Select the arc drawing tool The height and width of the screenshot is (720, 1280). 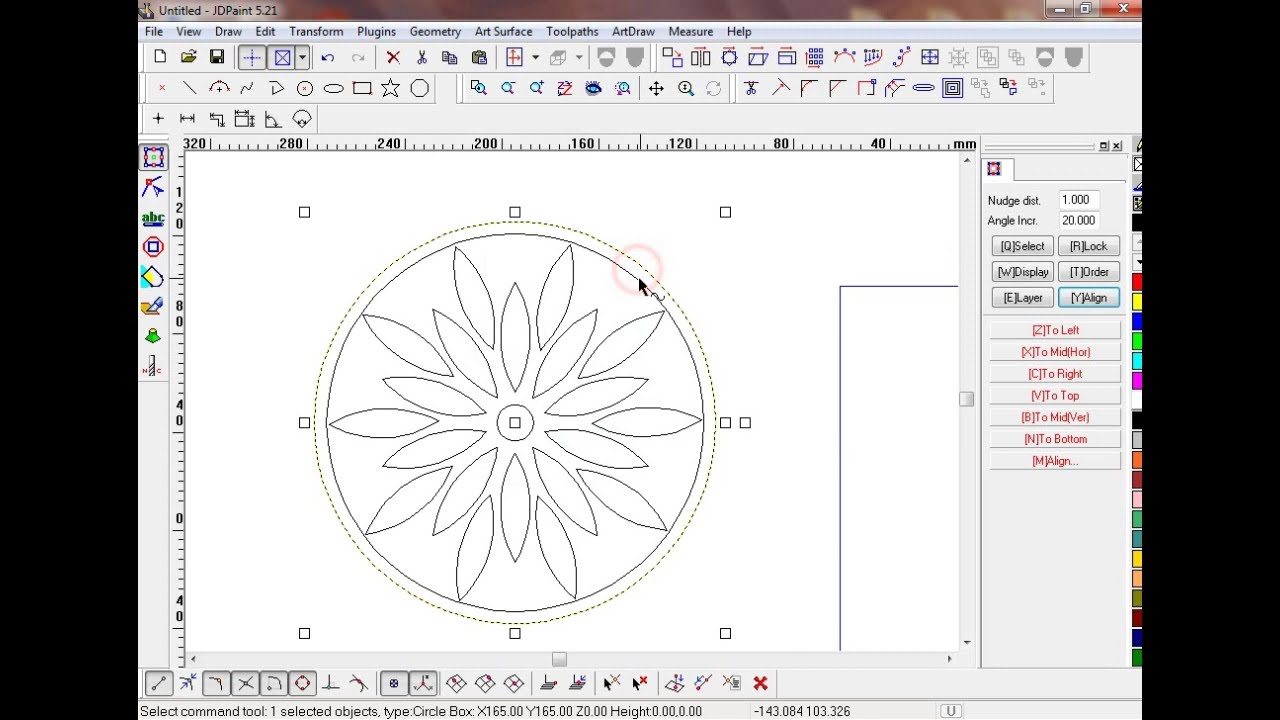(x=219, y=89)
